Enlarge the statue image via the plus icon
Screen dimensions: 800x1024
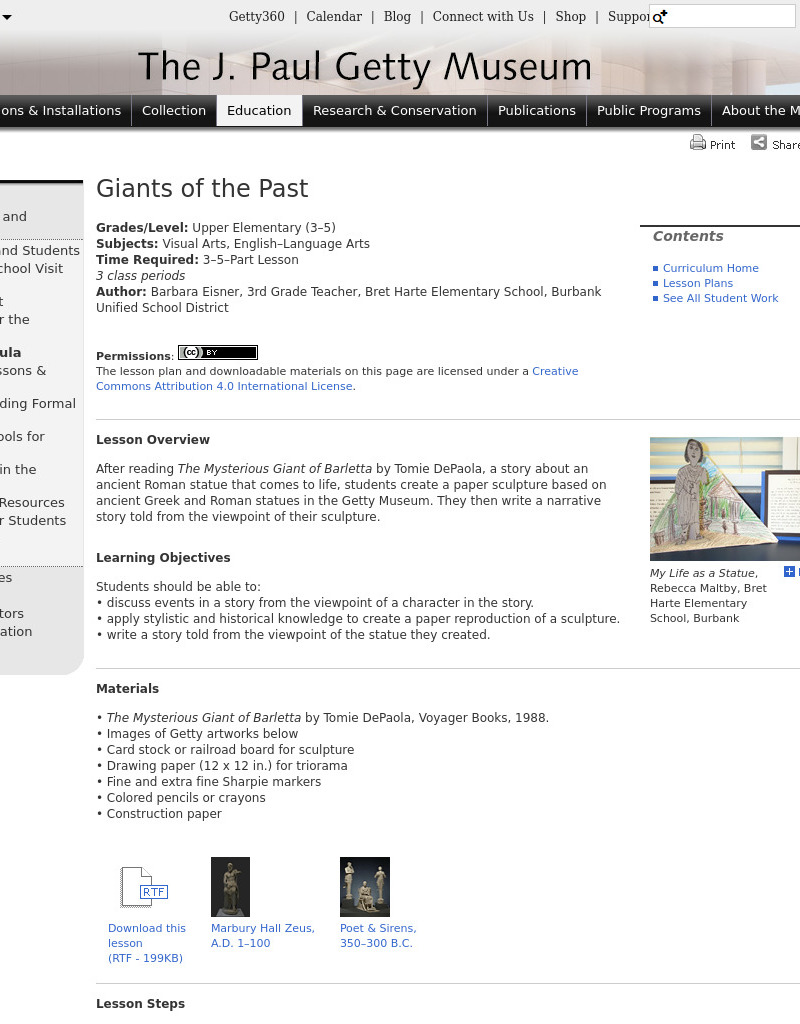click(790, 571)
